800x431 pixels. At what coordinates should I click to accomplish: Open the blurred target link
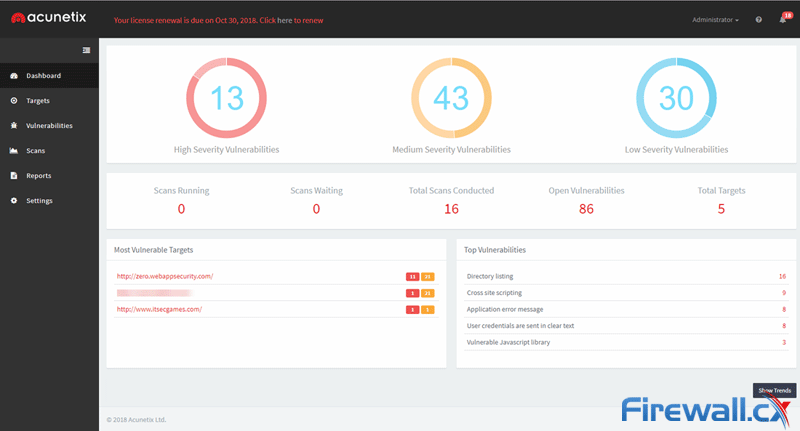point(155,293)
